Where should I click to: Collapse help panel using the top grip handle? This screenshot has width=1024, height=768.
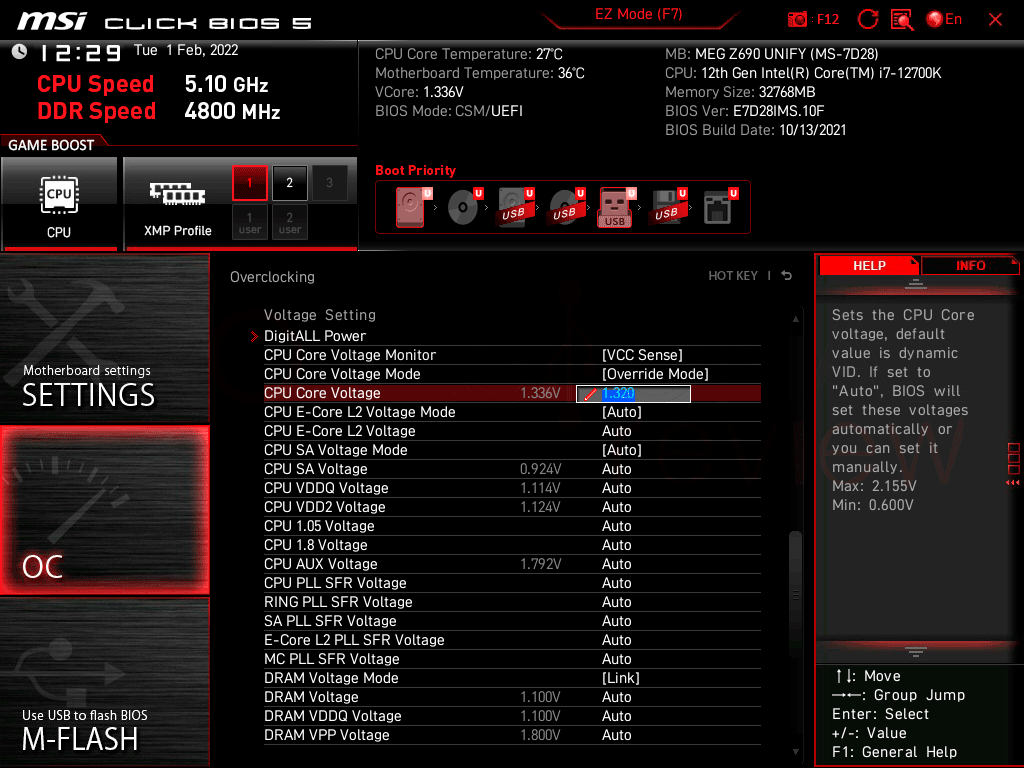point(916,283)
